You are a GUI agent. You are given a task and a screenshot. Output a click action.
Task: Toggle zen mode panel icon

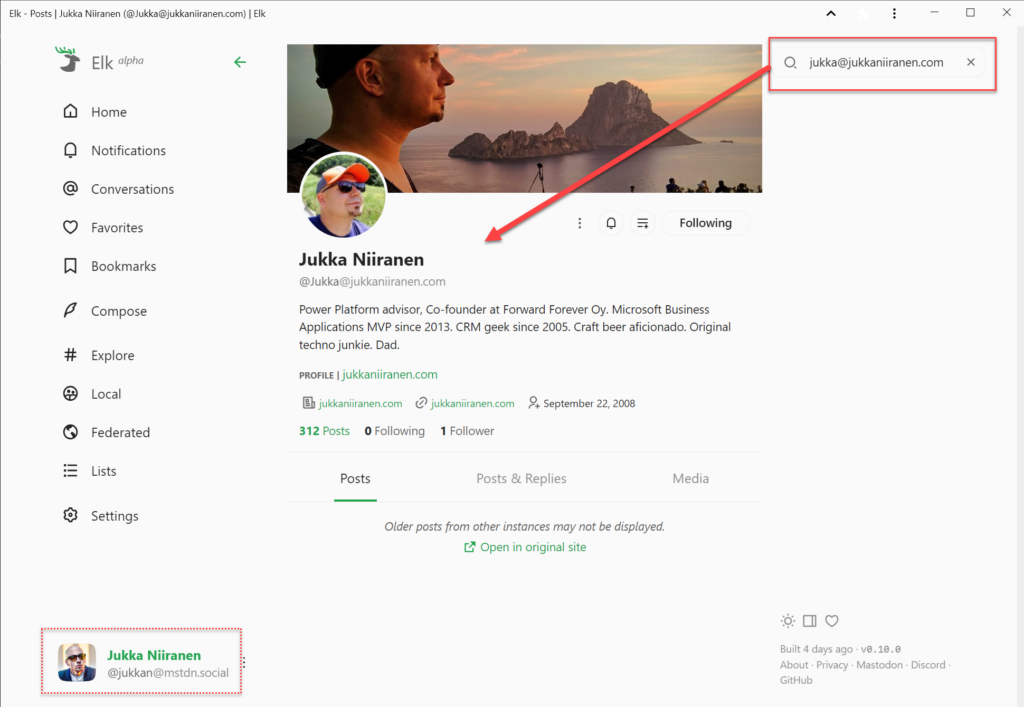coord(810,621)
